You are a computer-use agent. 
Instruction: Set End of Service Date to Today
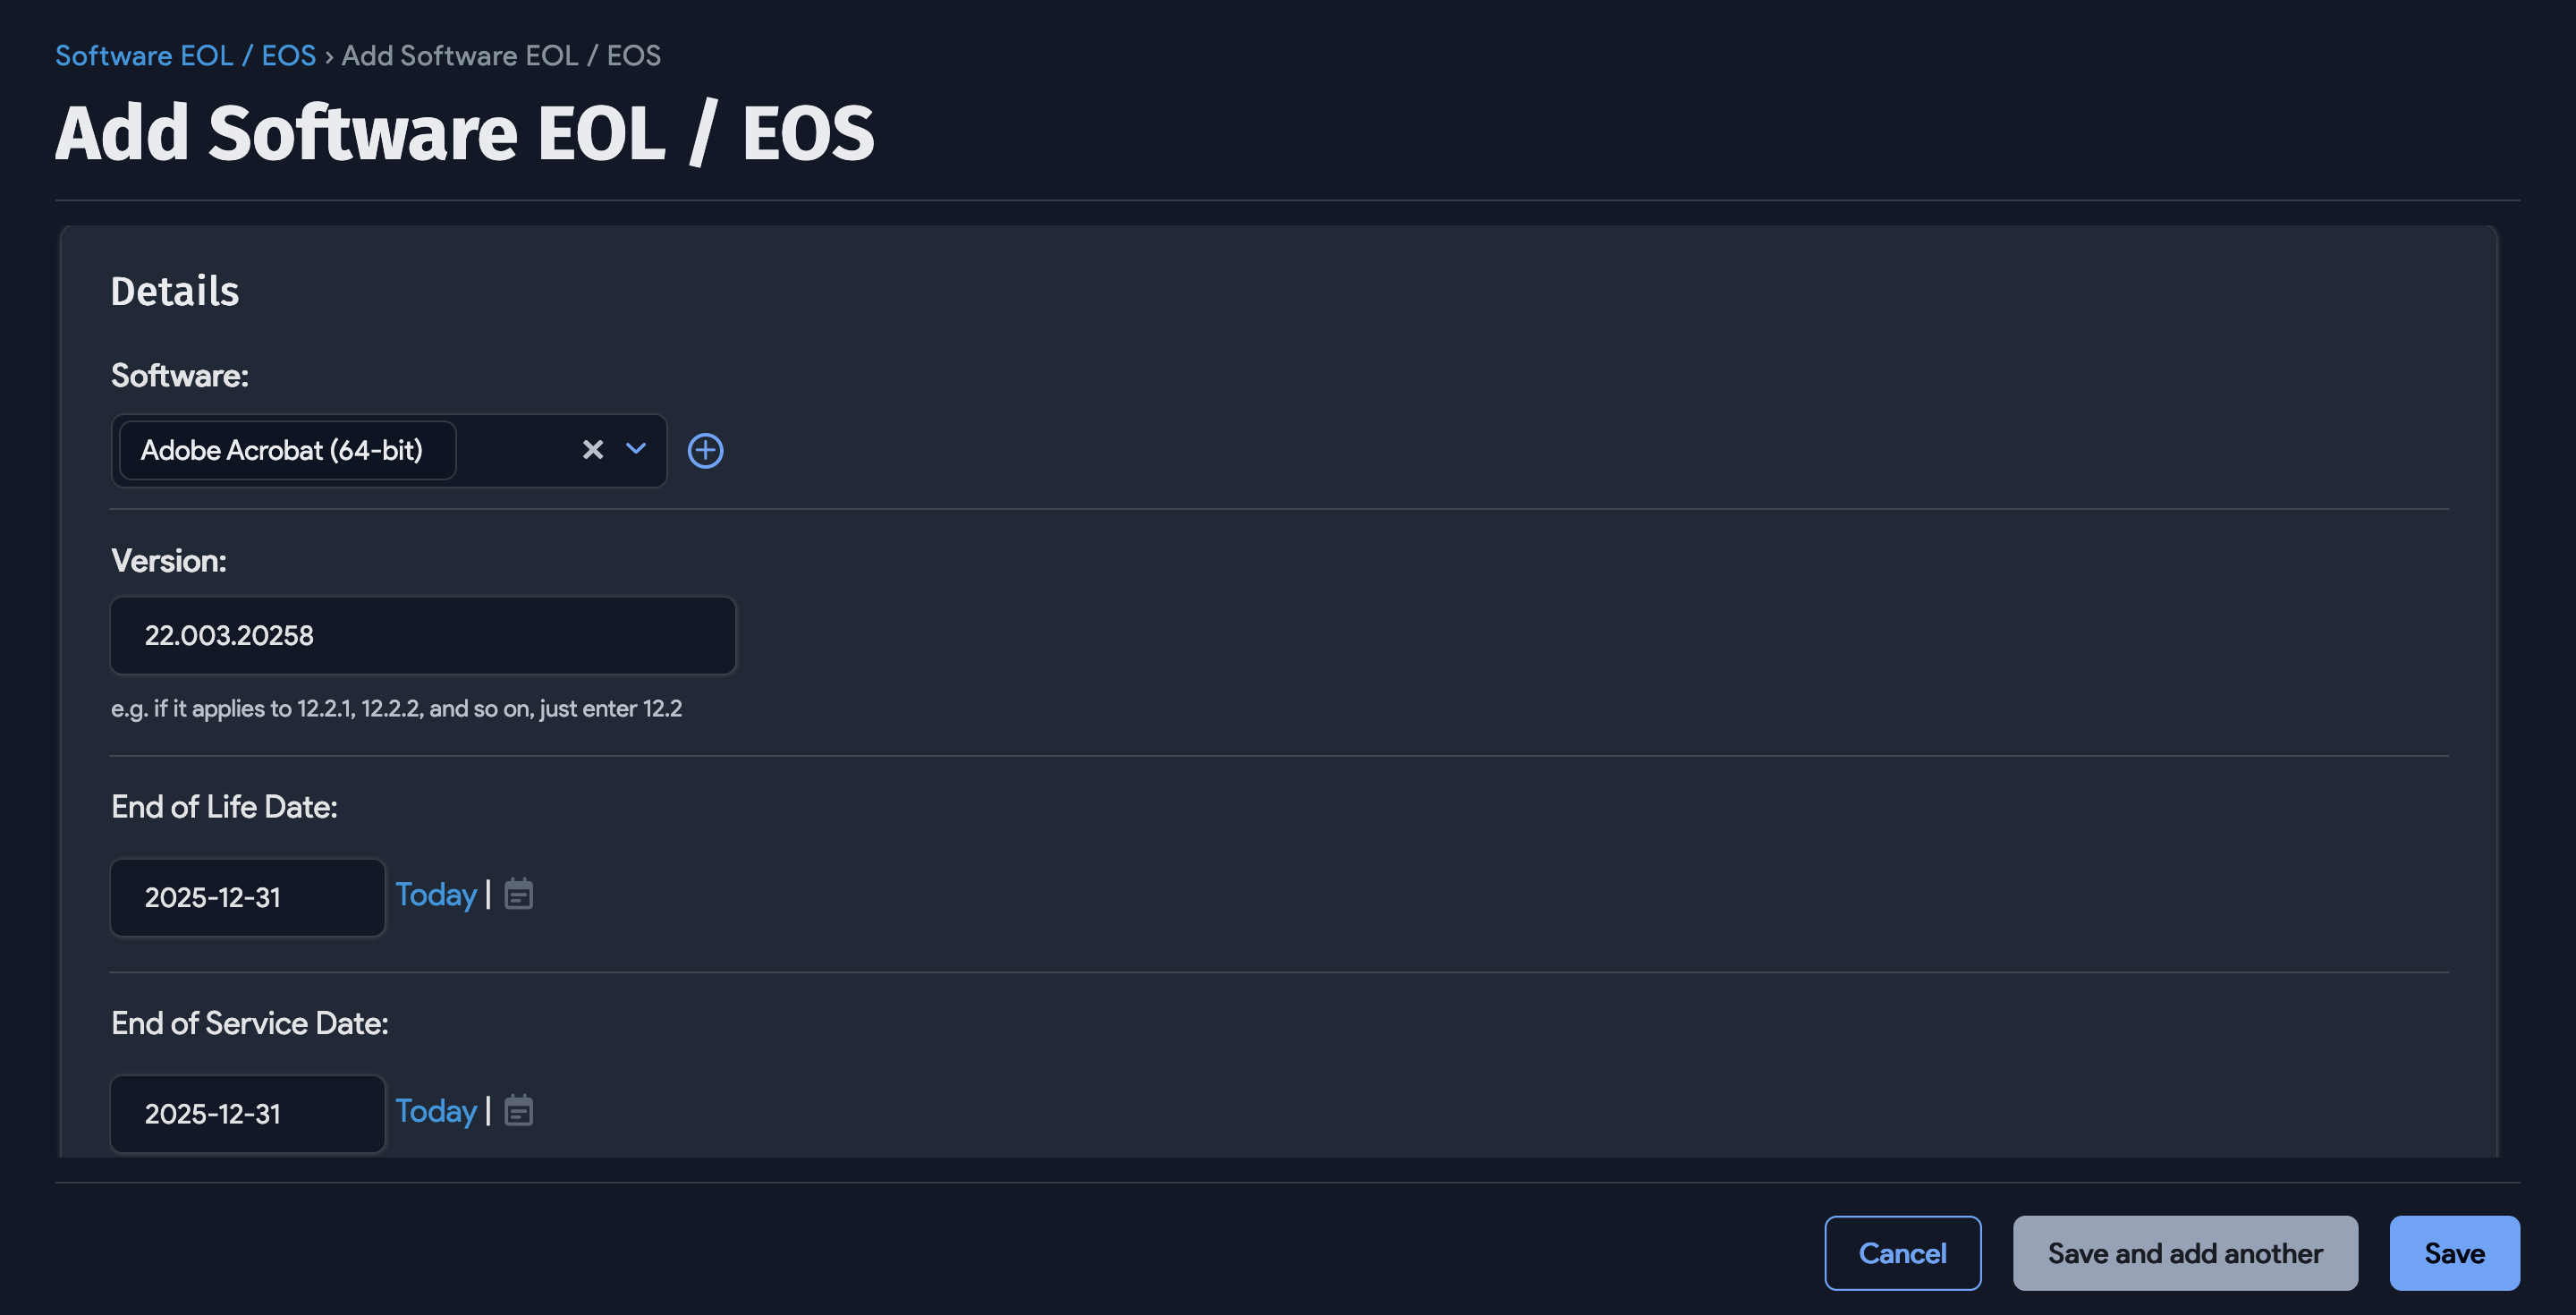[436, 1111]
